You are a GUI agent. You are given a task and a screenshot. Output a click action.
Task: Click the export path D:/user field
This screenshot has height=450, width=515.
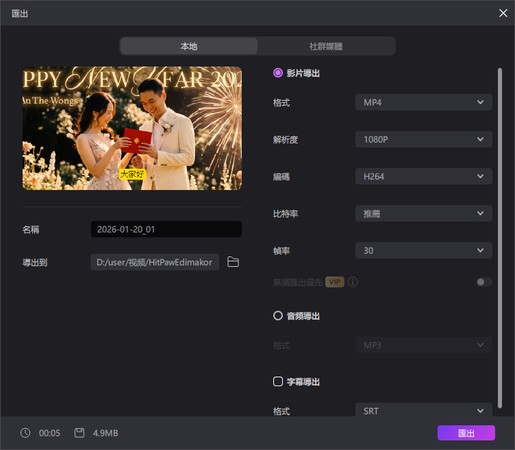(155, 262)
